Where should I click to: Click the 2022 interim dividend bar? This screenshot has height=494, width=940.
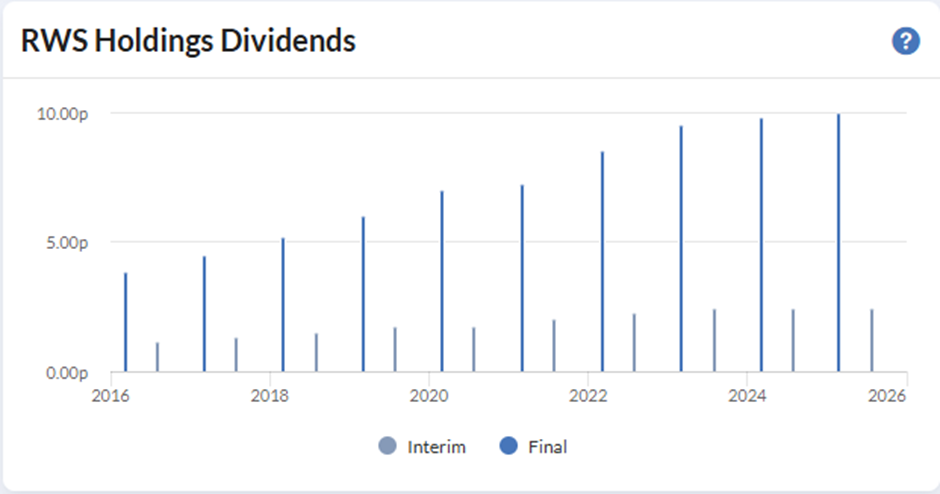pyautogui.click(x=634, y=343)
